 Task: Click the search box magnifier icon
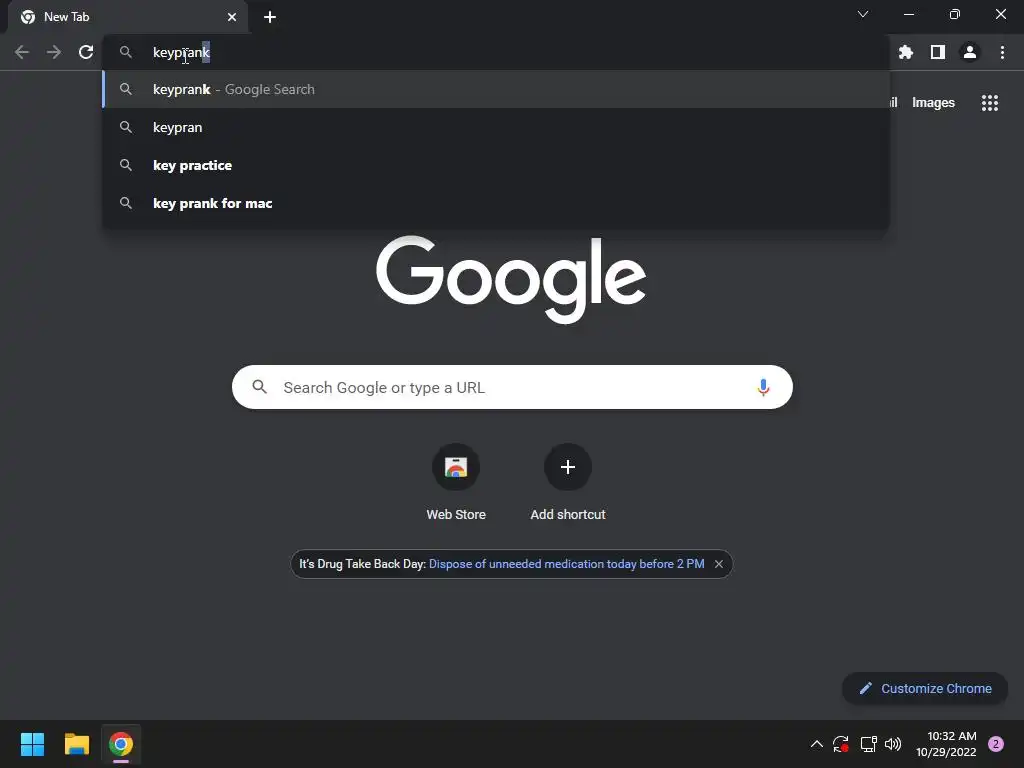(259, 387)
